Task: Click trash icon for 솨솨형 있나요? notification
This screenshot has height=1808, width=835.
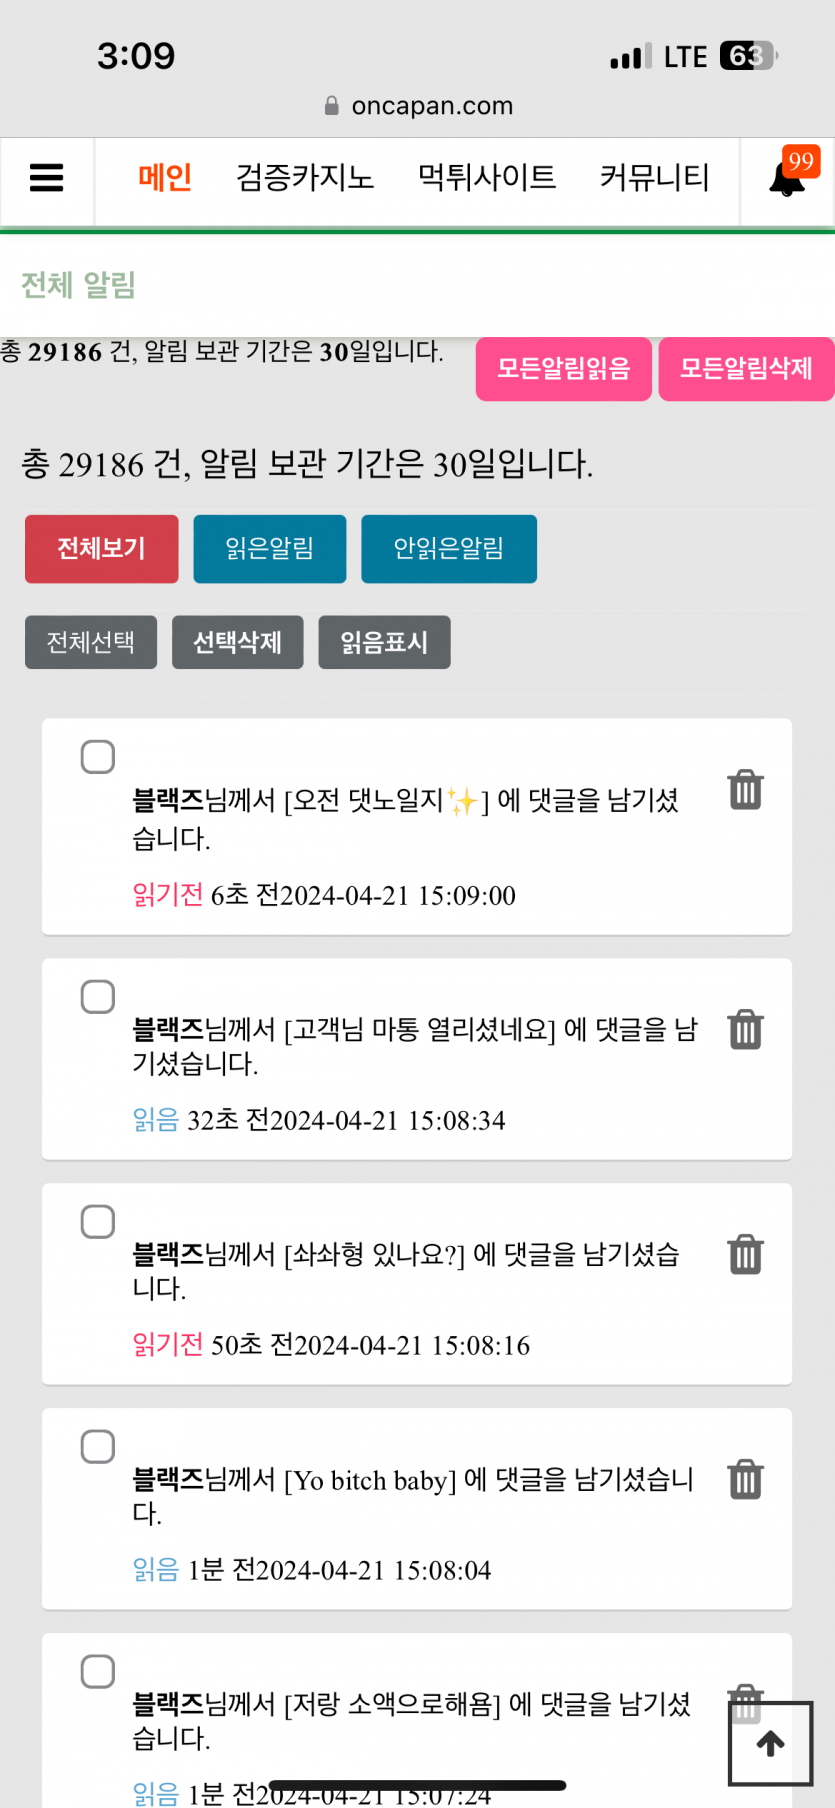Action: [745, 1254]
